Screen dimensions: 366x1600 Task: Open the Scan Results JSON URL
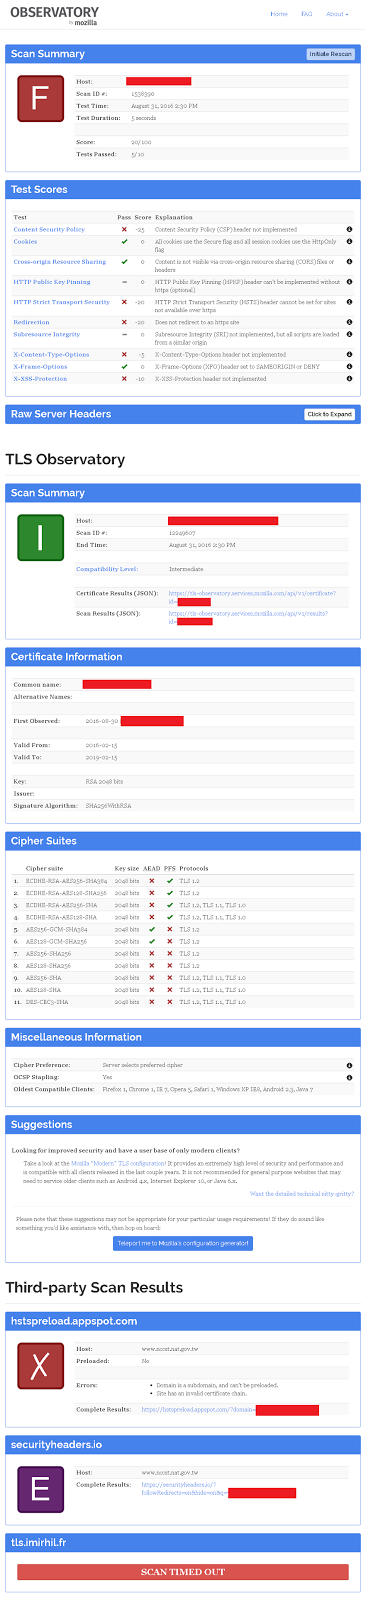(x=248, y=617)
